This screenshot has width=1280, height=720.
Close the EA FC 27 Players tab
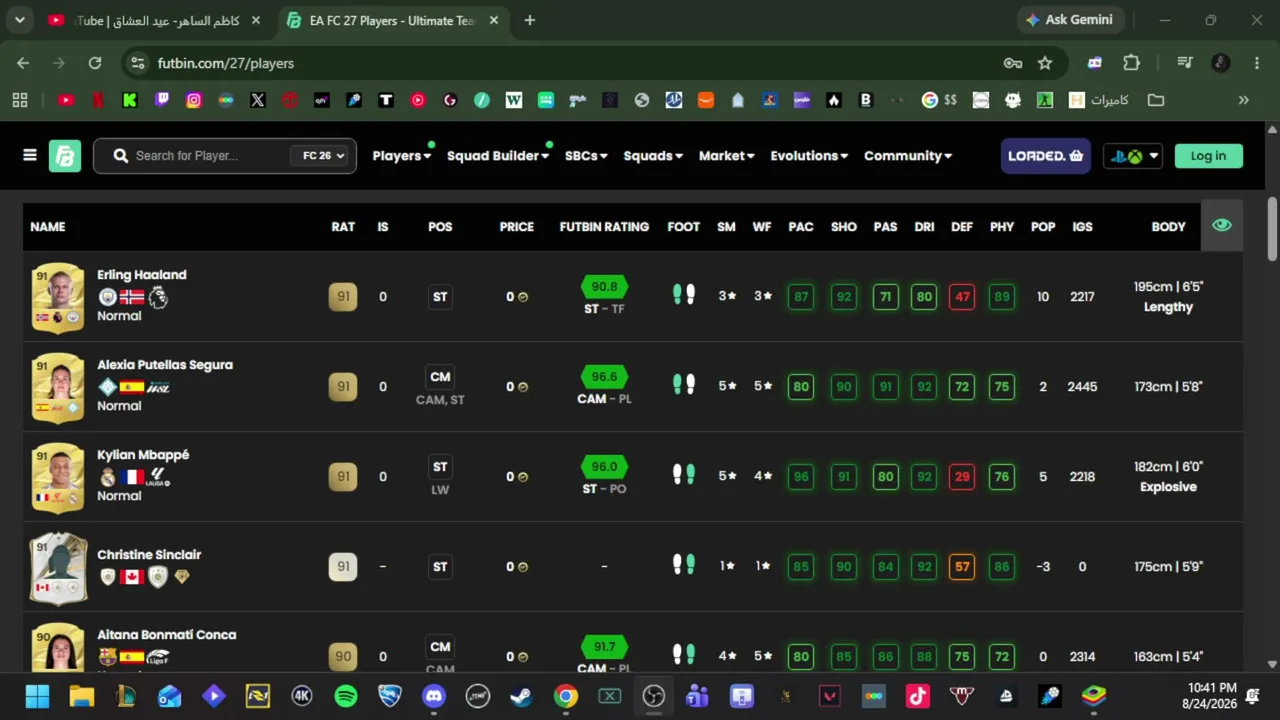tap(493, 20)
